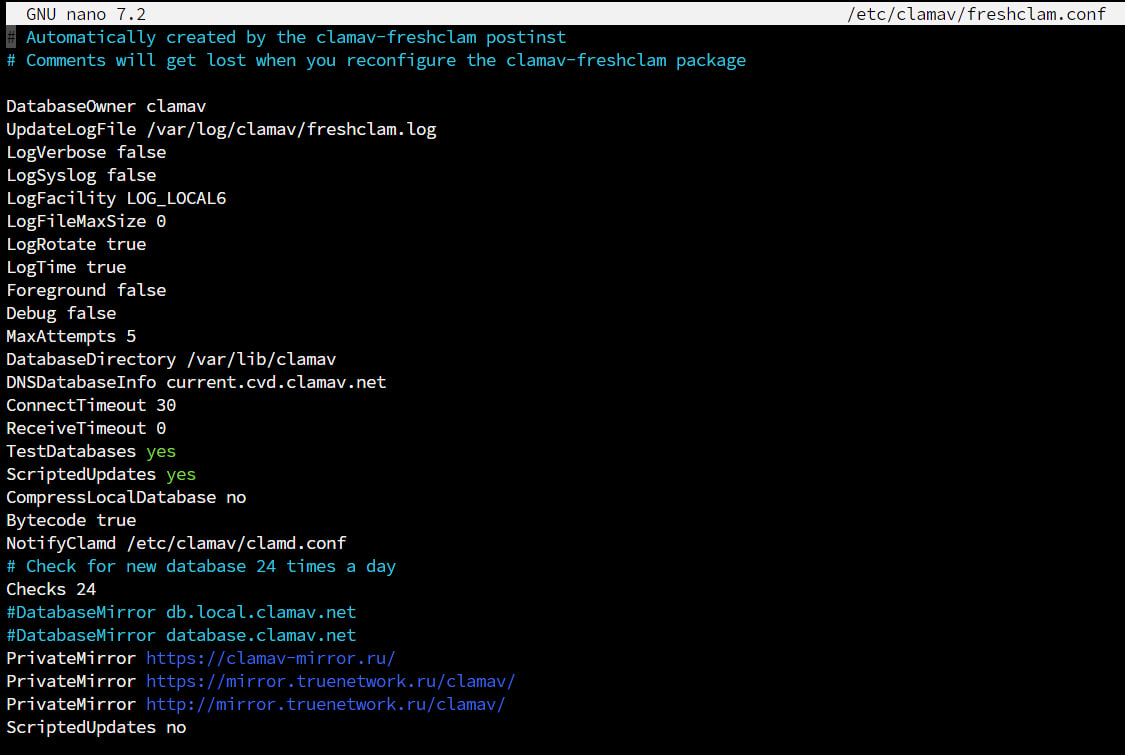The width and height of the screenshot is (1125, 755).
Task: Click the https://clamav-mirror.ru/ URL
Action: [270, 658]
